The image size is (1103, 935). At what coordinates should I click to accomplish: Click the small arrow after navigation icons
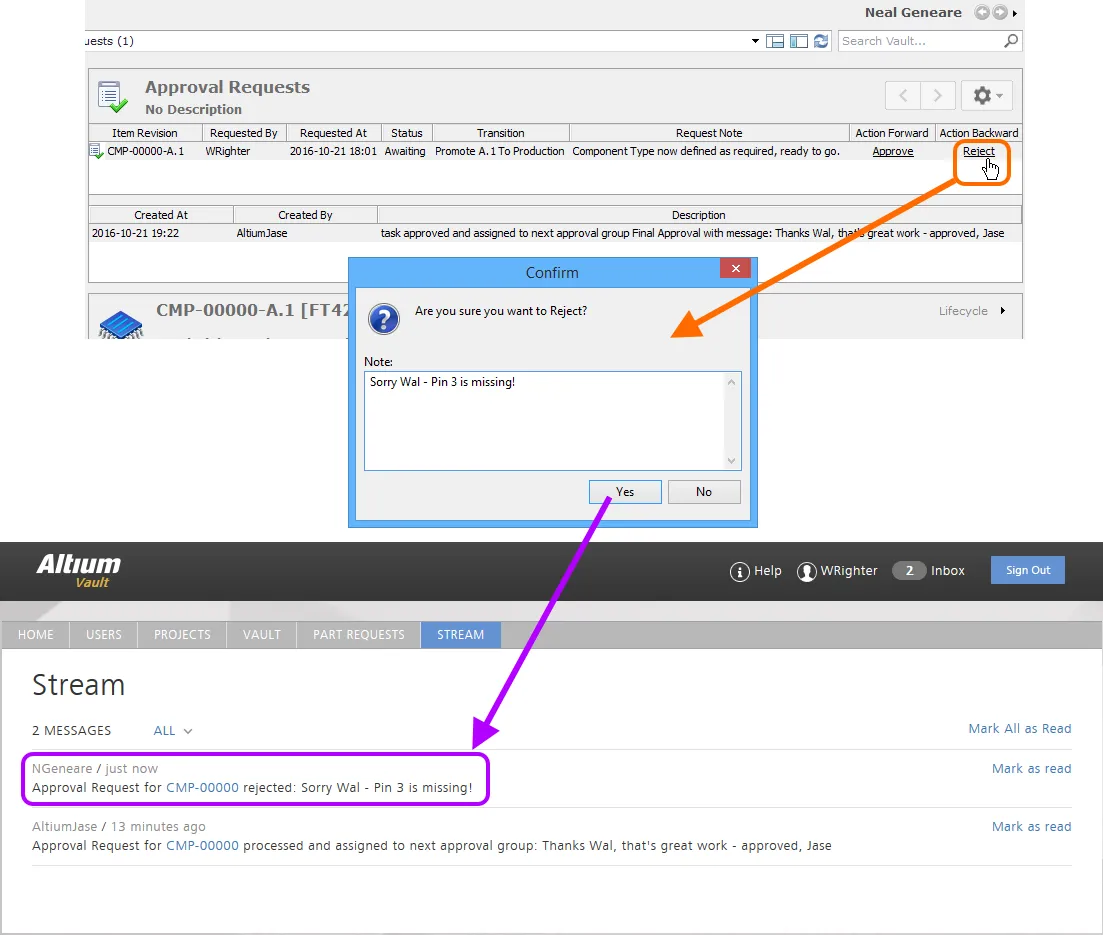pyautogui.click(x=1014, y=13)
